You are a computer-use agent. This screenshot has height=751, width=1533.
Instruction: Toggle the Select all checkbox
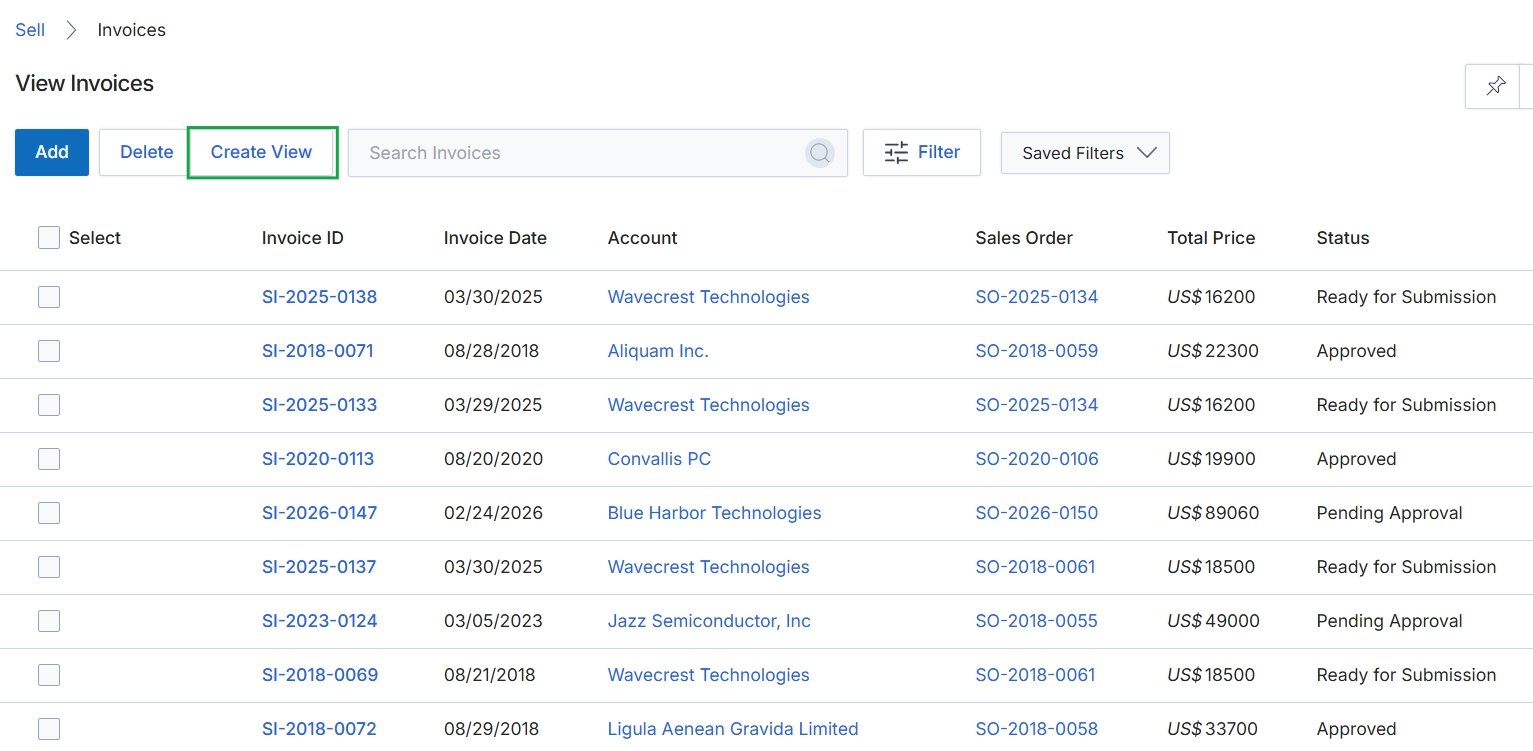pyautogui.click(x=49, y=237)
